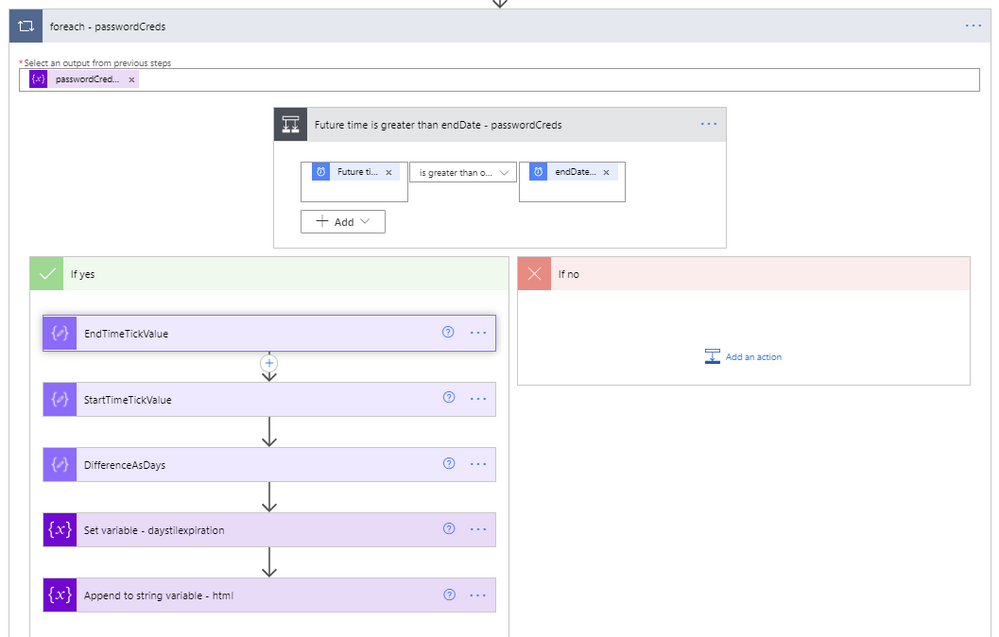999x637 pixels.
Task: Click the EndTimeTickValue compose icon
Action: click(60, 333)
